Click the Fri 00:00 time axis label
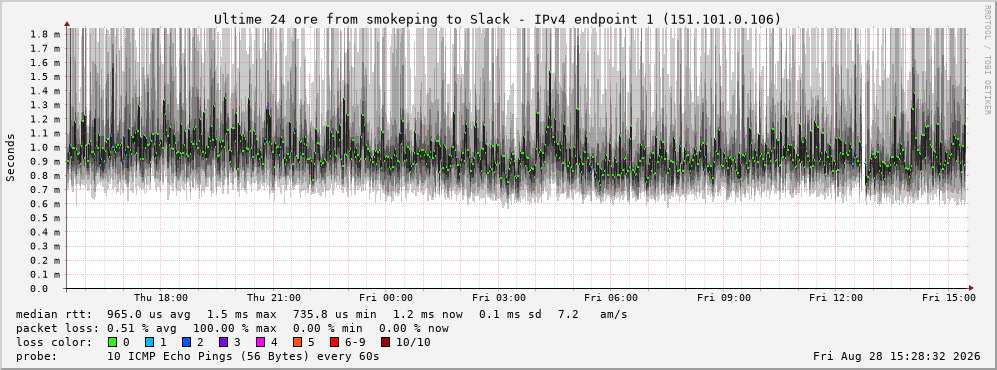This screenshot has width=997, height=370. [x=386, y=298]
